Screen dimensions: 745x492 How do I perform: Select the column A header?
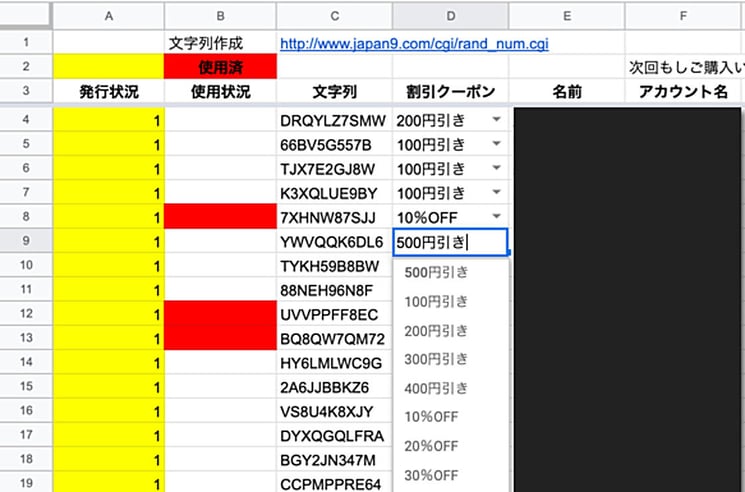(109, 15)
